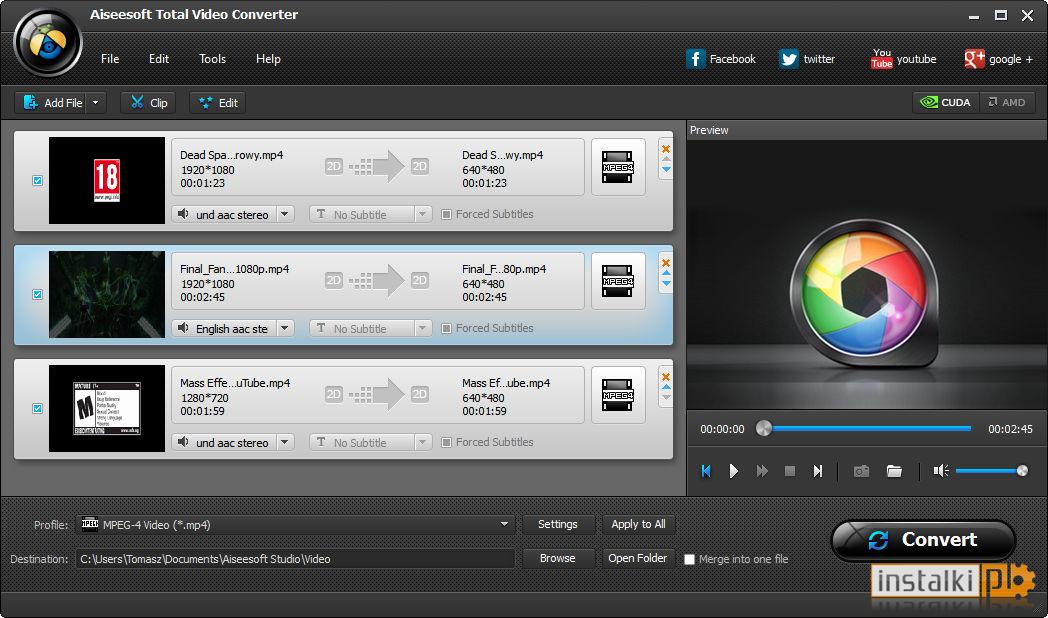Remove Dead Spa...rowy.mp4 with the orange X

[666, 149]
